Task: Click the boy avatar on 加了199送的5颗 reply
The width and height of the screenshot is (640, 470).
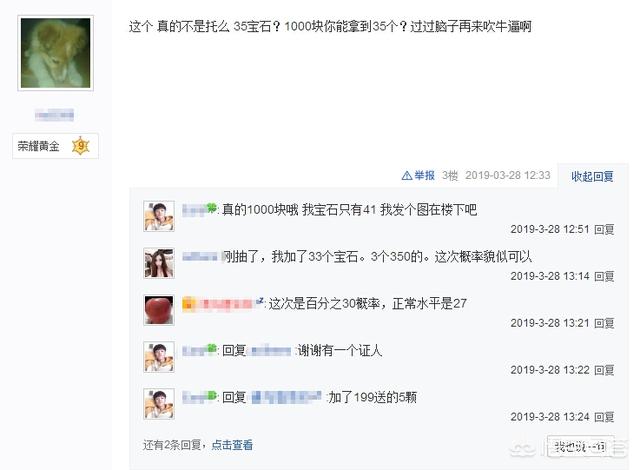Action: point(159,404)
